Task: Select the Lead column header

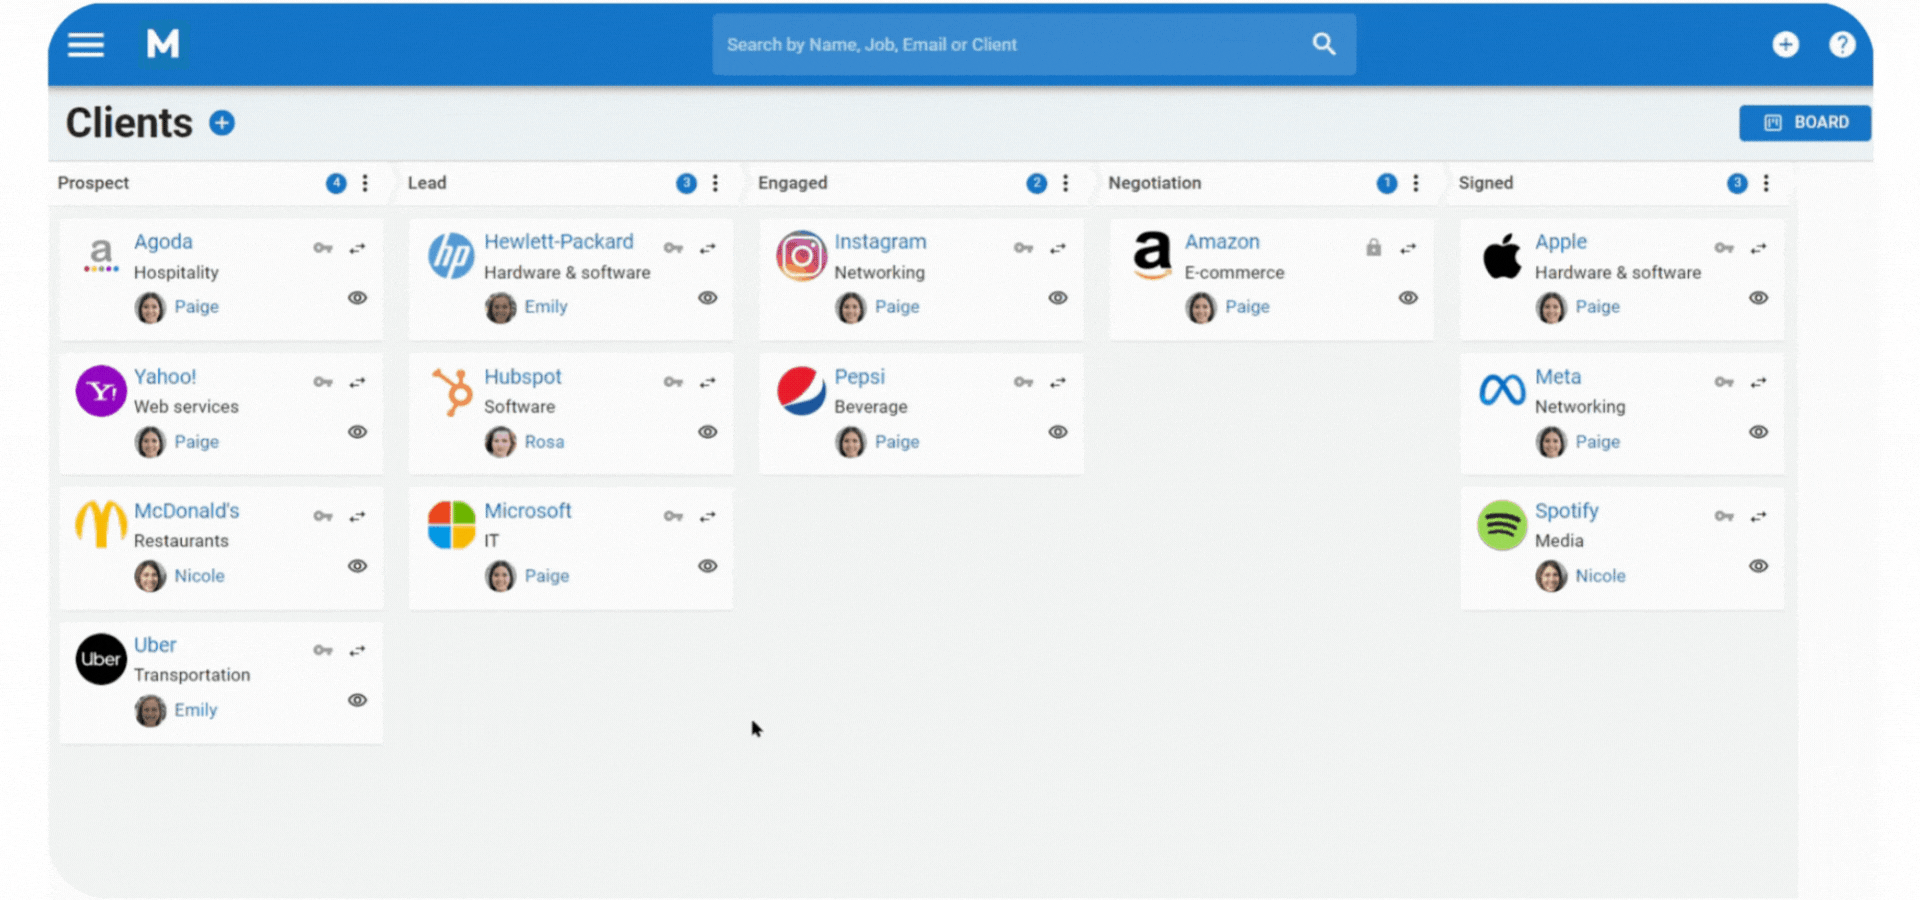Action: pyautogui.click(x=427, y=183)
